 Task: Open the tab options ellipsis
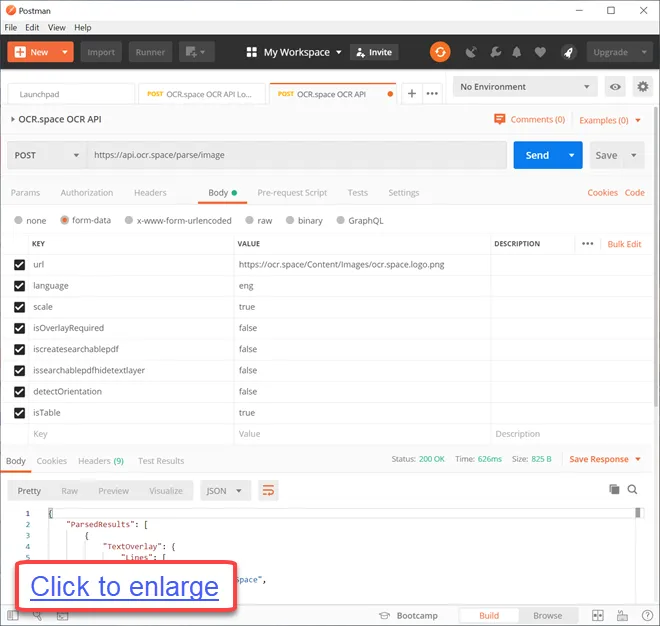432,93
